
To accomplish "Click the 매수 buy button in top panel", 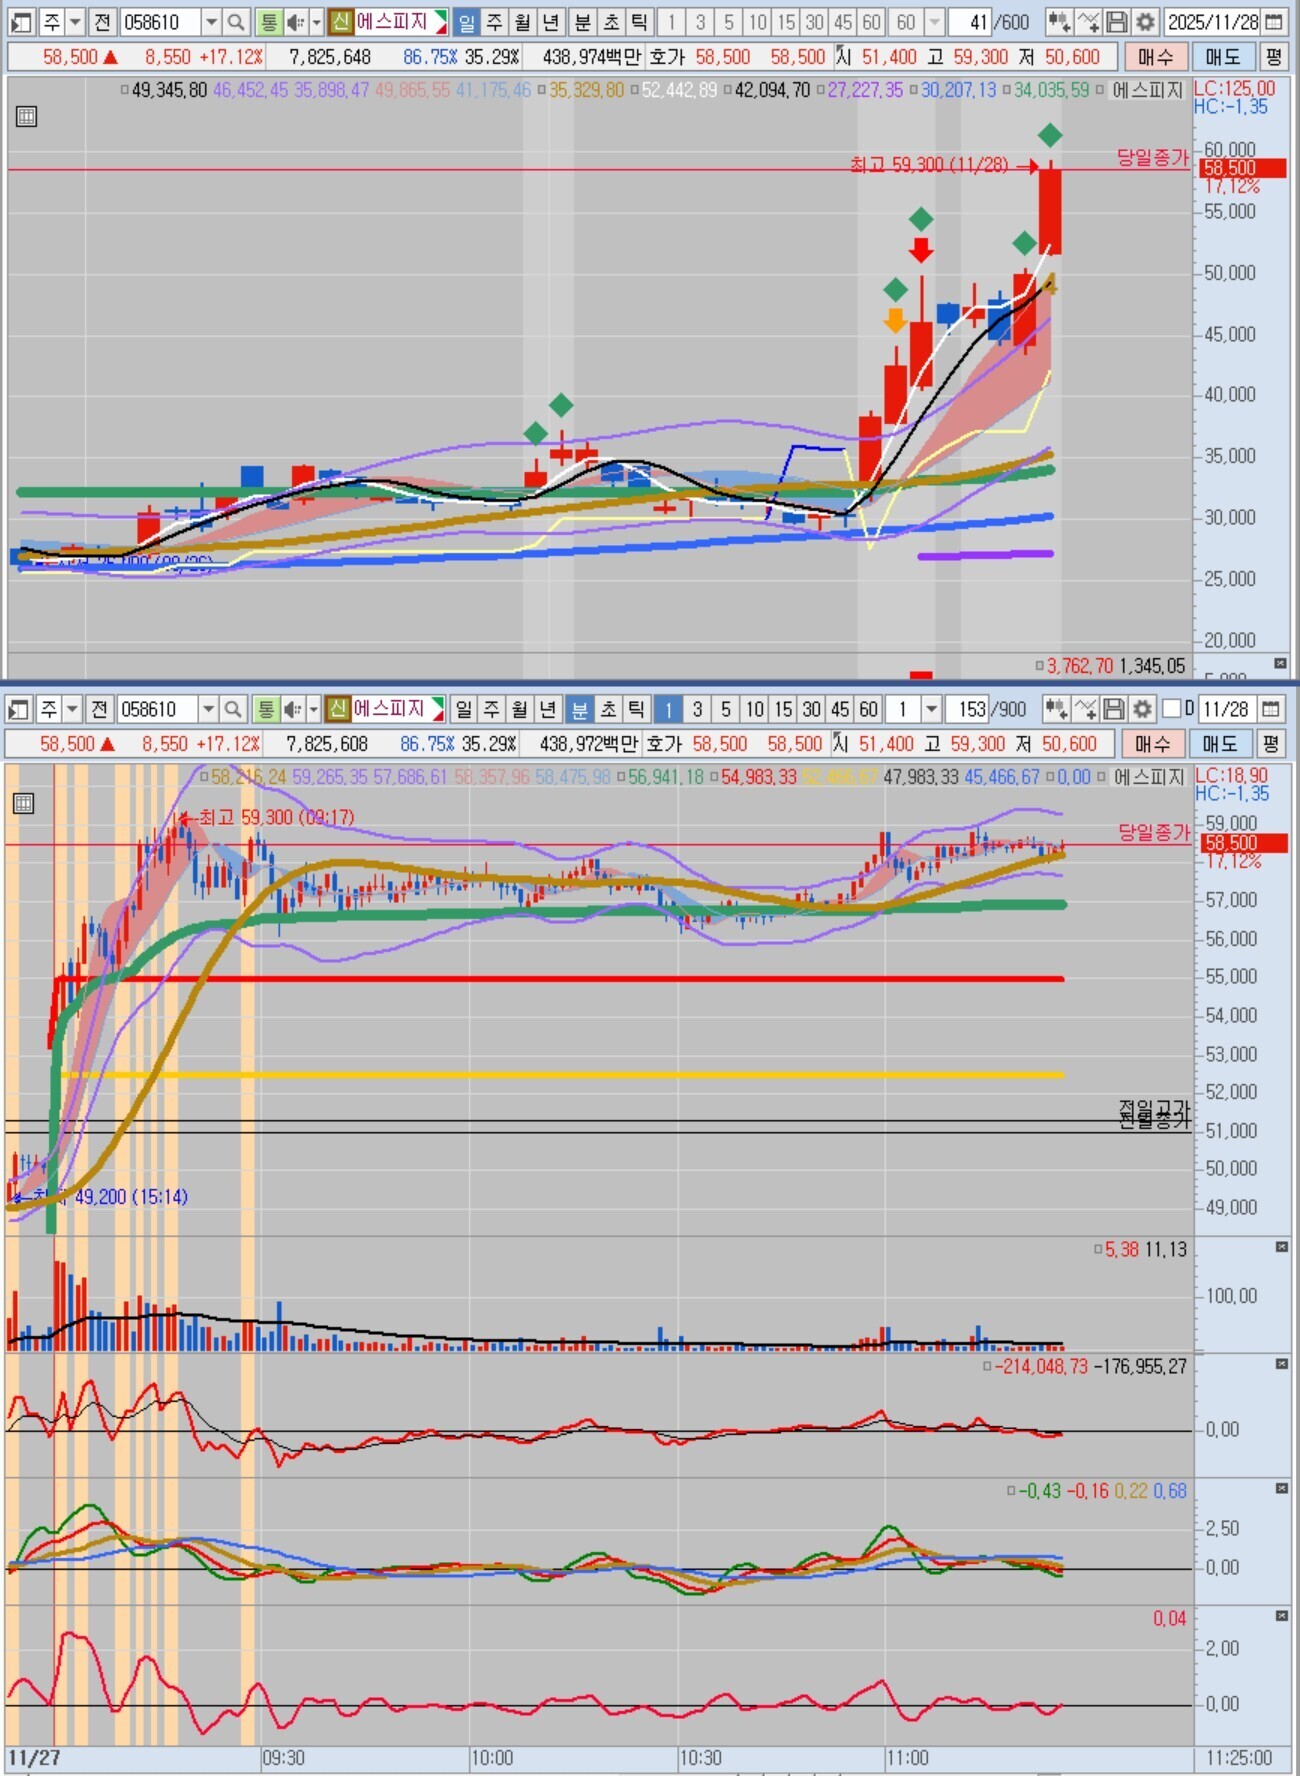I will click(1155, 57).
